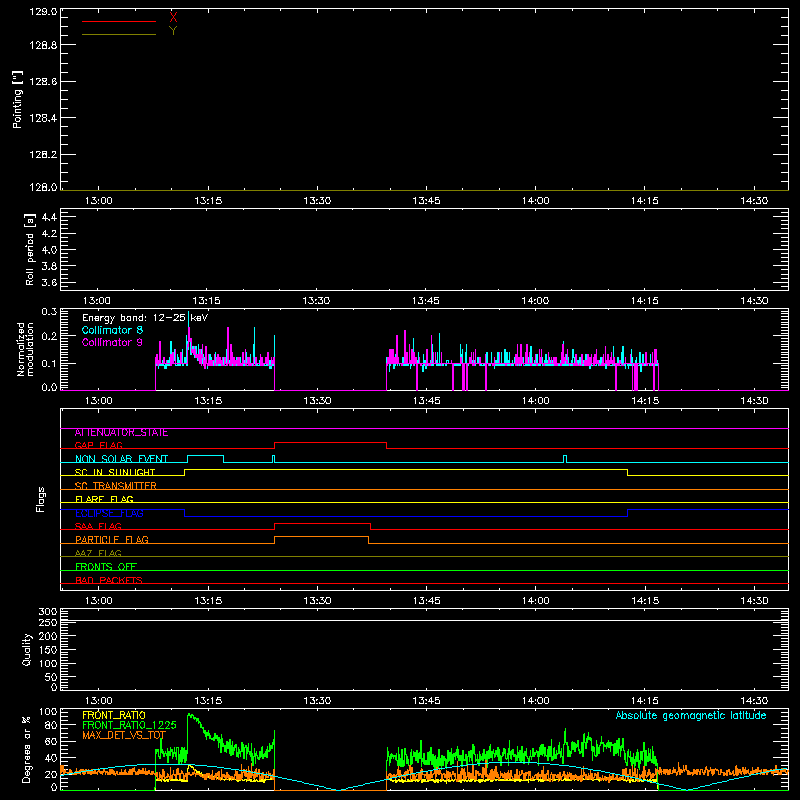Viewport: 800px width, 800px height.
Task: Click the olive Y legend line
Action: (x=118, y=35)
